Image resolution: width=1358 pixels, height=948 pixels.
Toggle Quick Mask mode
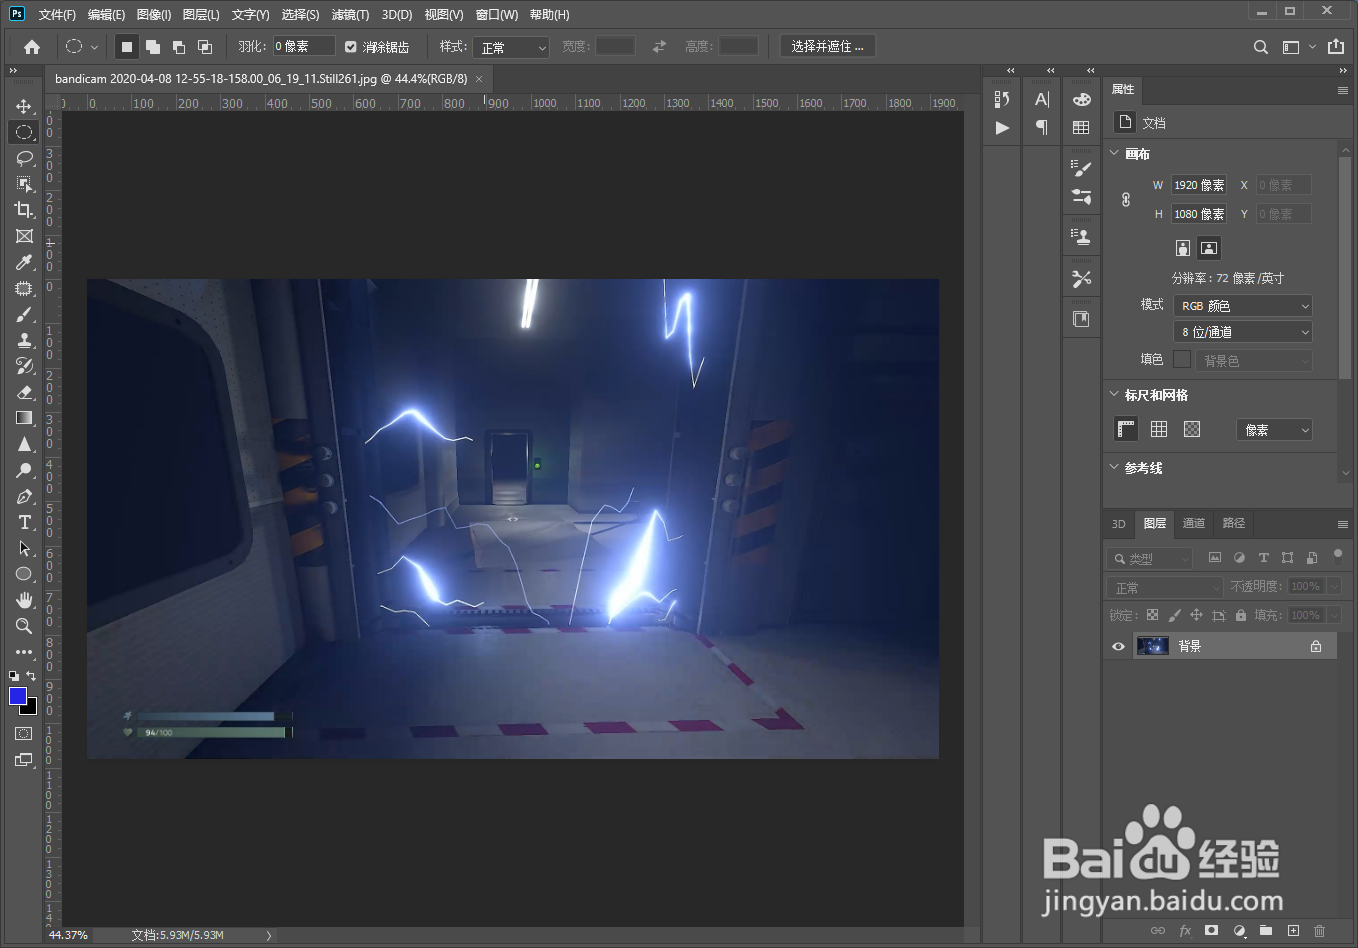pos(24,734)
